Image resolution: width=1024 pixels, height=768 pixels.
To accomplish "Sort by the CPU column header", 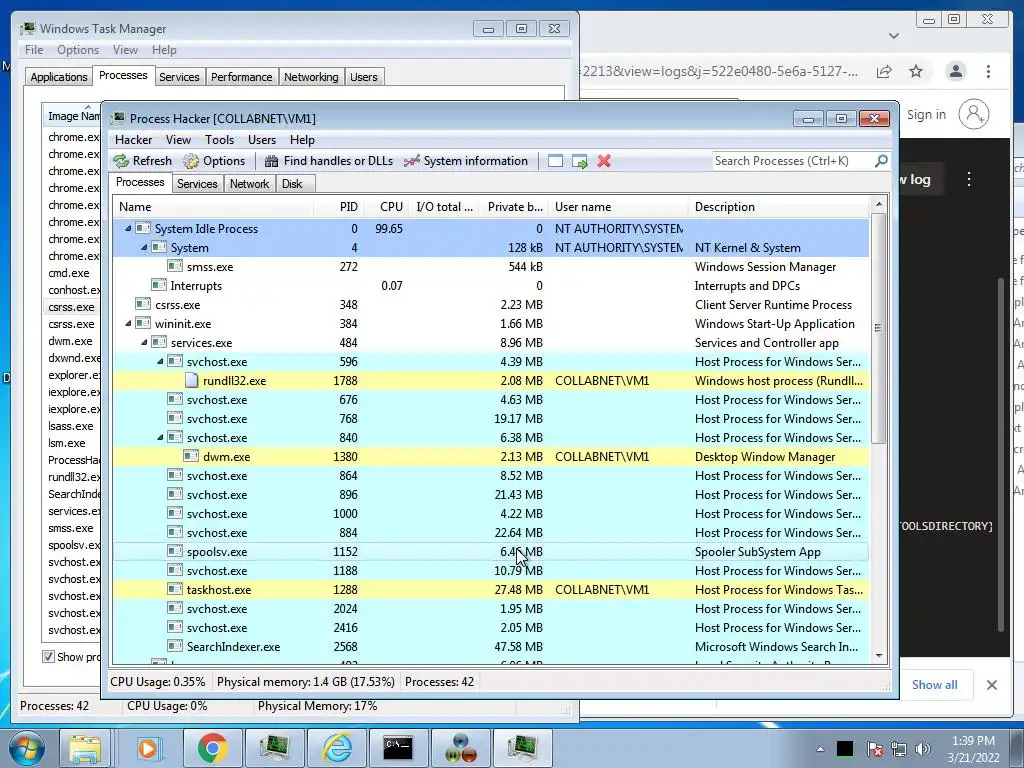I will coord(386,207).
